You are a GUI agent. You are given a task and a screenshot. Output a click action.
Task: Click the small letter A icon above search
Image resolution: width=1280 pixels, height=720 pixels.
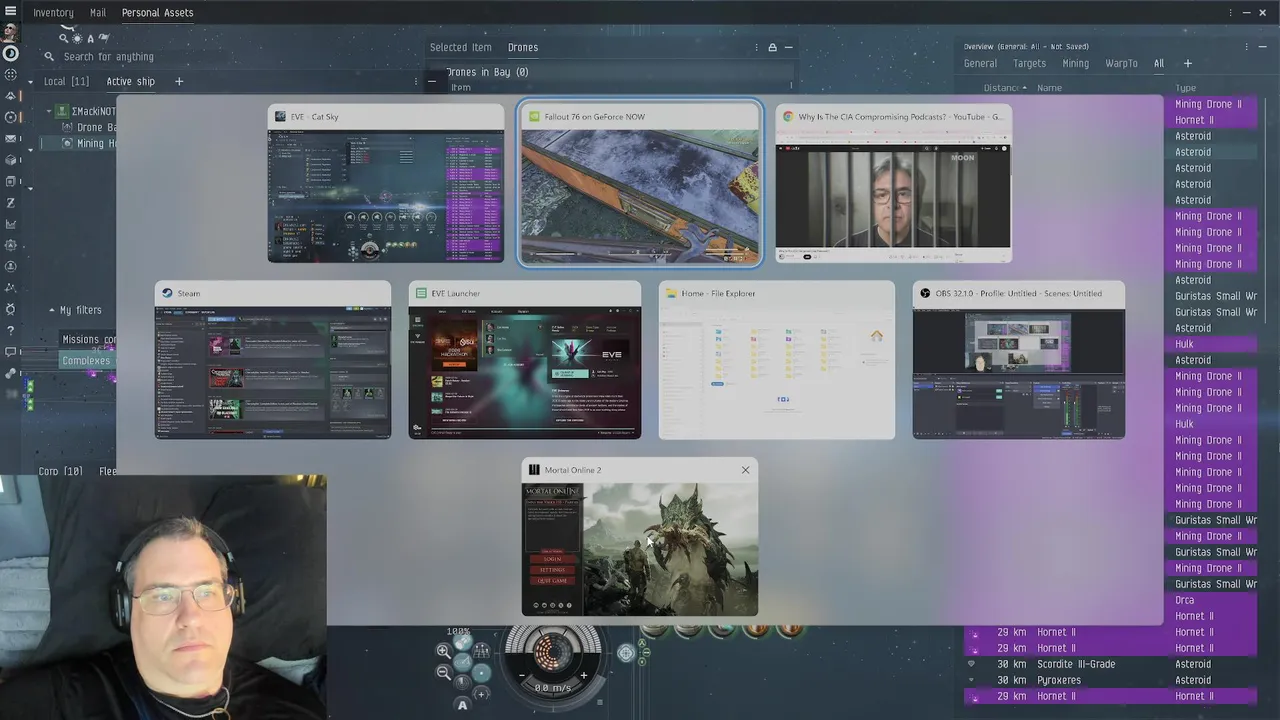90,39
